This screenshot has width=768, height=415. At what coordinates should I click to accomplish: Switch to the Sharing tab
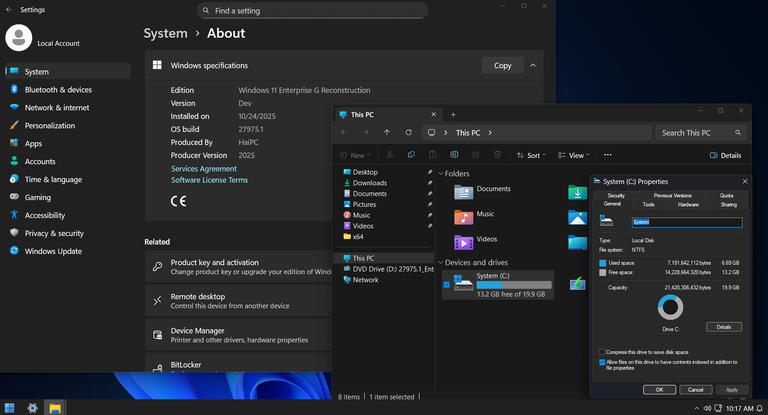point(728,204)
